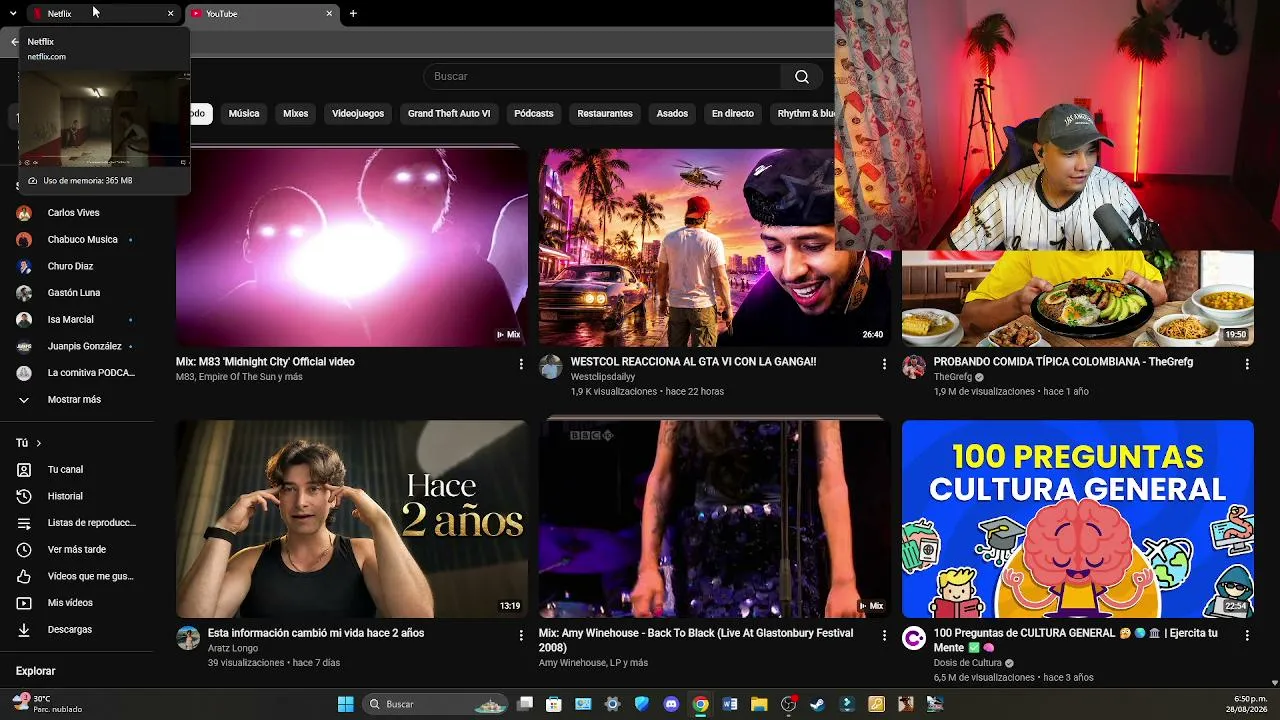Screen dimensions: 1280x720
Task: Open Discord from the taskbar
Action: pyautogui.click(x=671, y=704)
